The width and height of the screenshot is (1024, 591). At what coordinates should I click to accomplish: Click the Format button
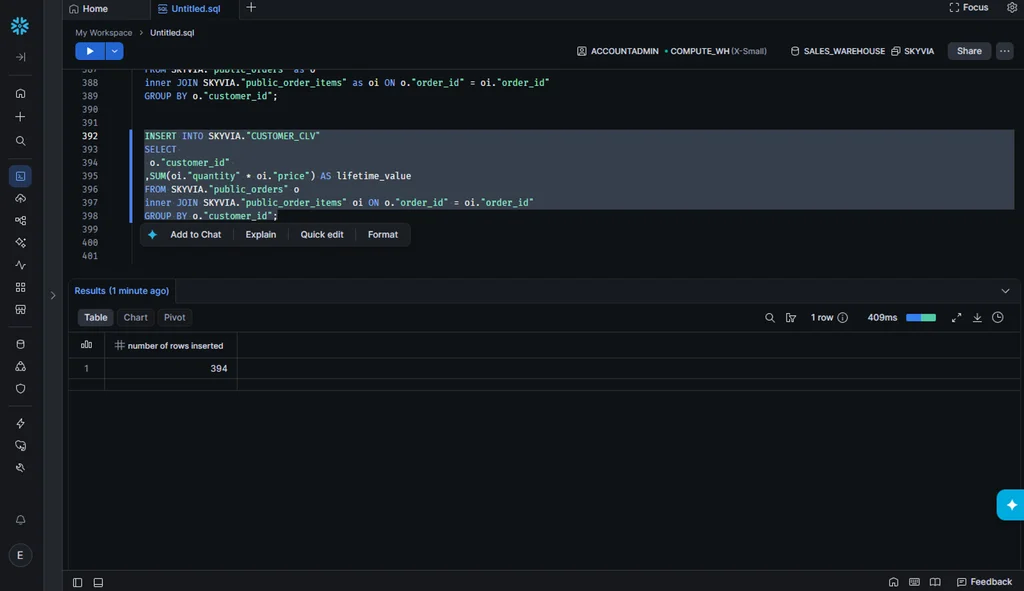pyautogui.click(x=383, y=234)
